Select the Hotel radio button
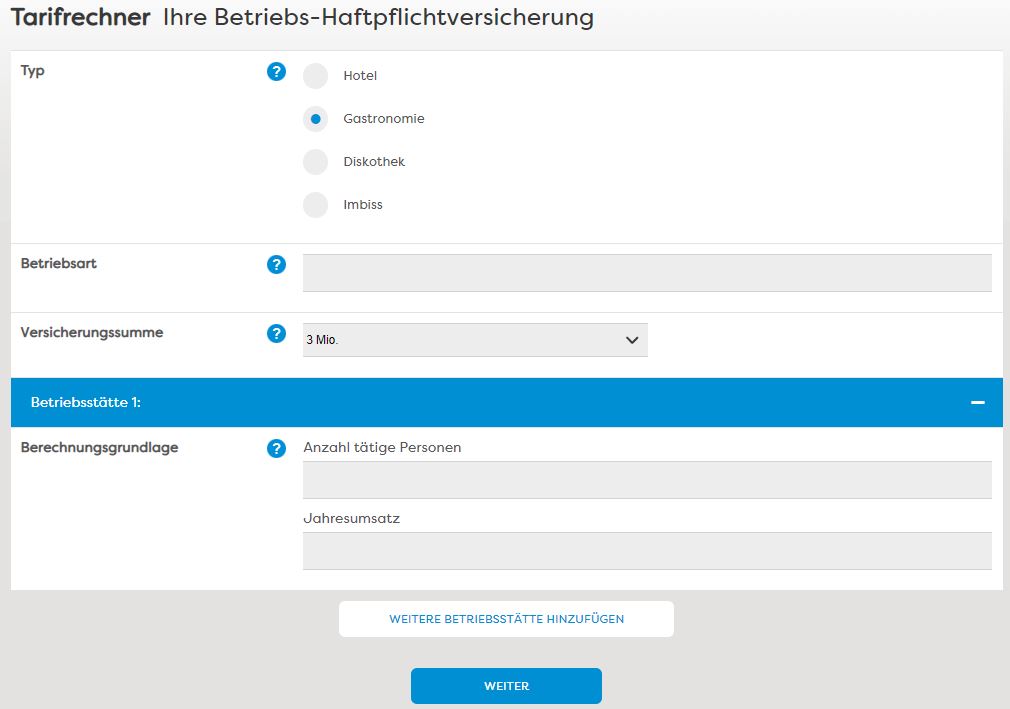Viewport: 1010px width, 709px height. 316,76
